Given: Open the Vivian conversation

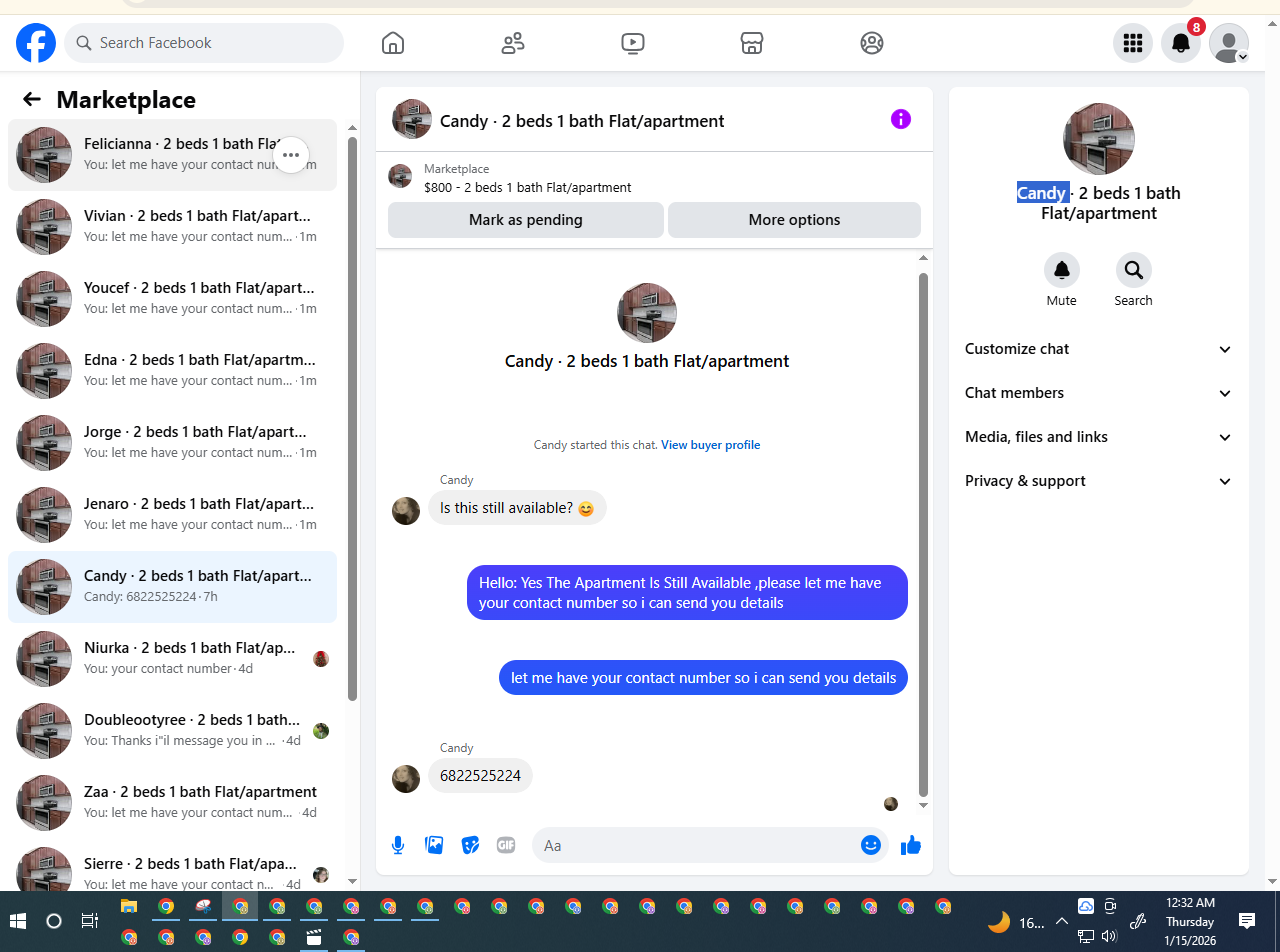Looking at the screenshot, I should tap(172, 227).
